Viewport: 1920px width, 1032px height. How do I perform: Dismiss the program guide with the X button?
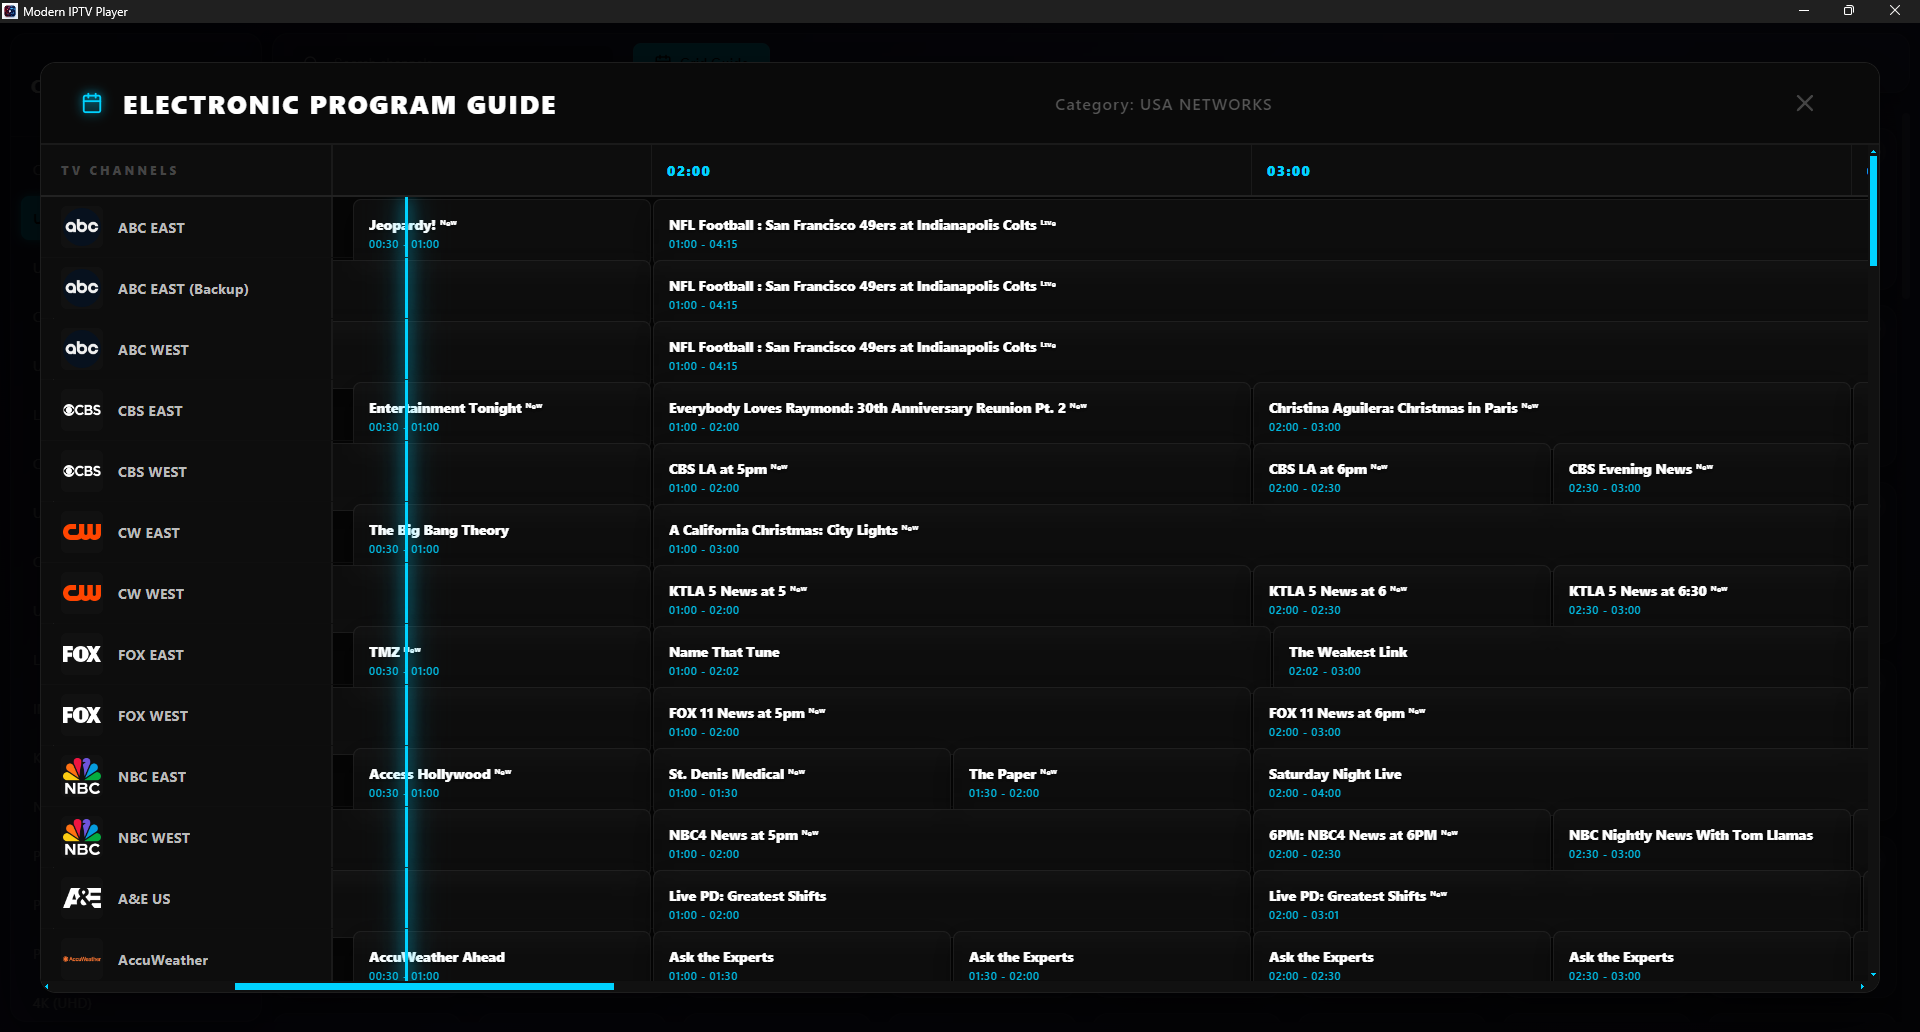pyautogui.click(x=1804, y=103)
